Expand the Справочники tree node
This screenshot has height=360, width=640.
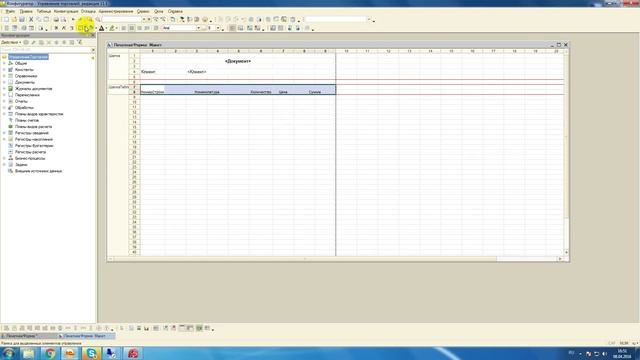click(x=4, y=76)
